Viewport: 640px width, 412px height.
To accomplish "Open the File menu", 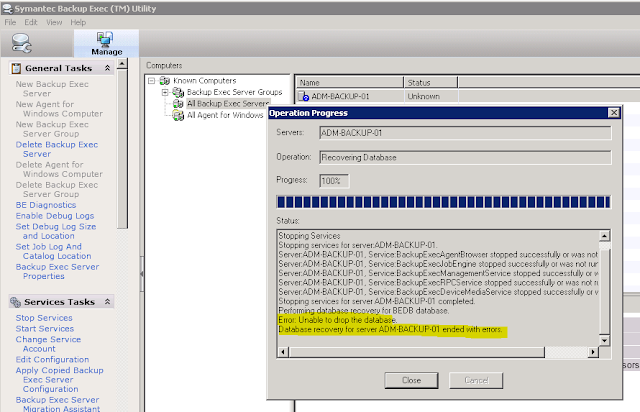I will 10,22.
